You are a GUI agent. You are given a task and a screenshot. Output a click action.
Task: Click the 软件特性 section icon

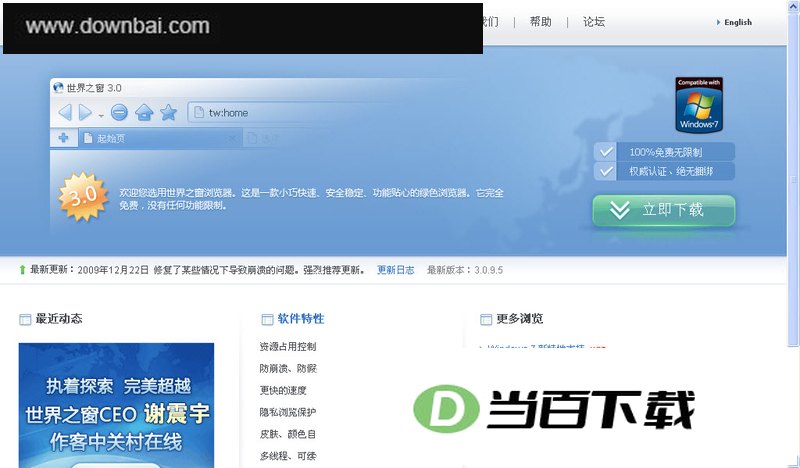267,319
